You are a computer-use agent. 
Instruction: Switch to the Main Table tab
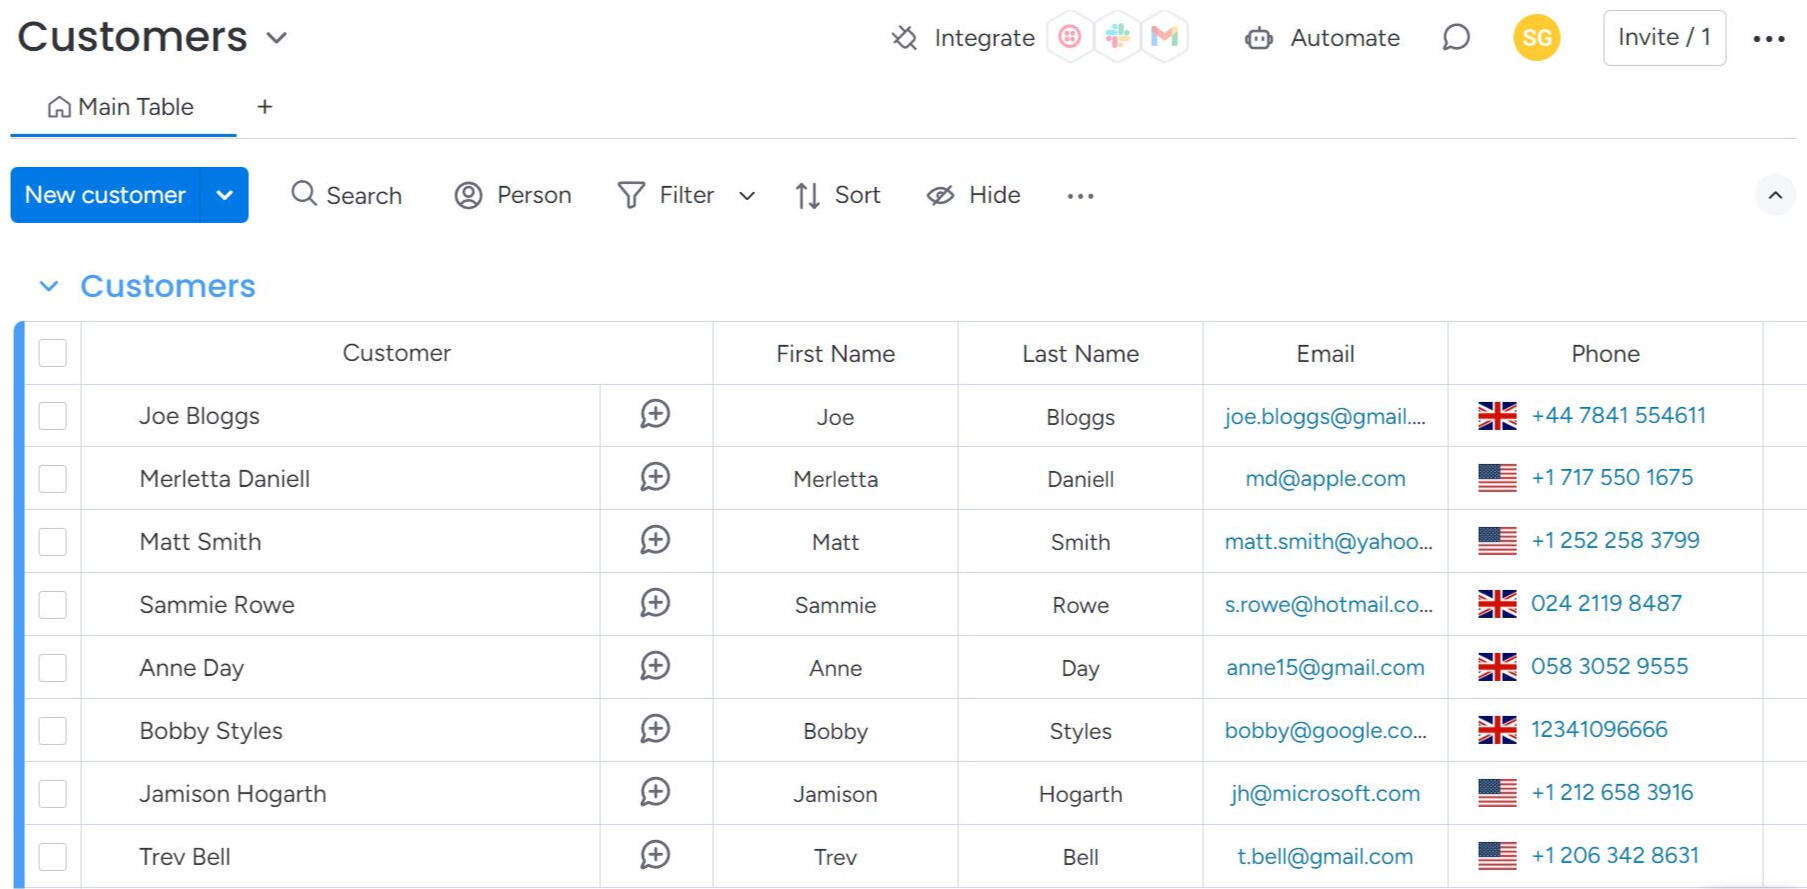pyautogui.click(x=122, y=107)
